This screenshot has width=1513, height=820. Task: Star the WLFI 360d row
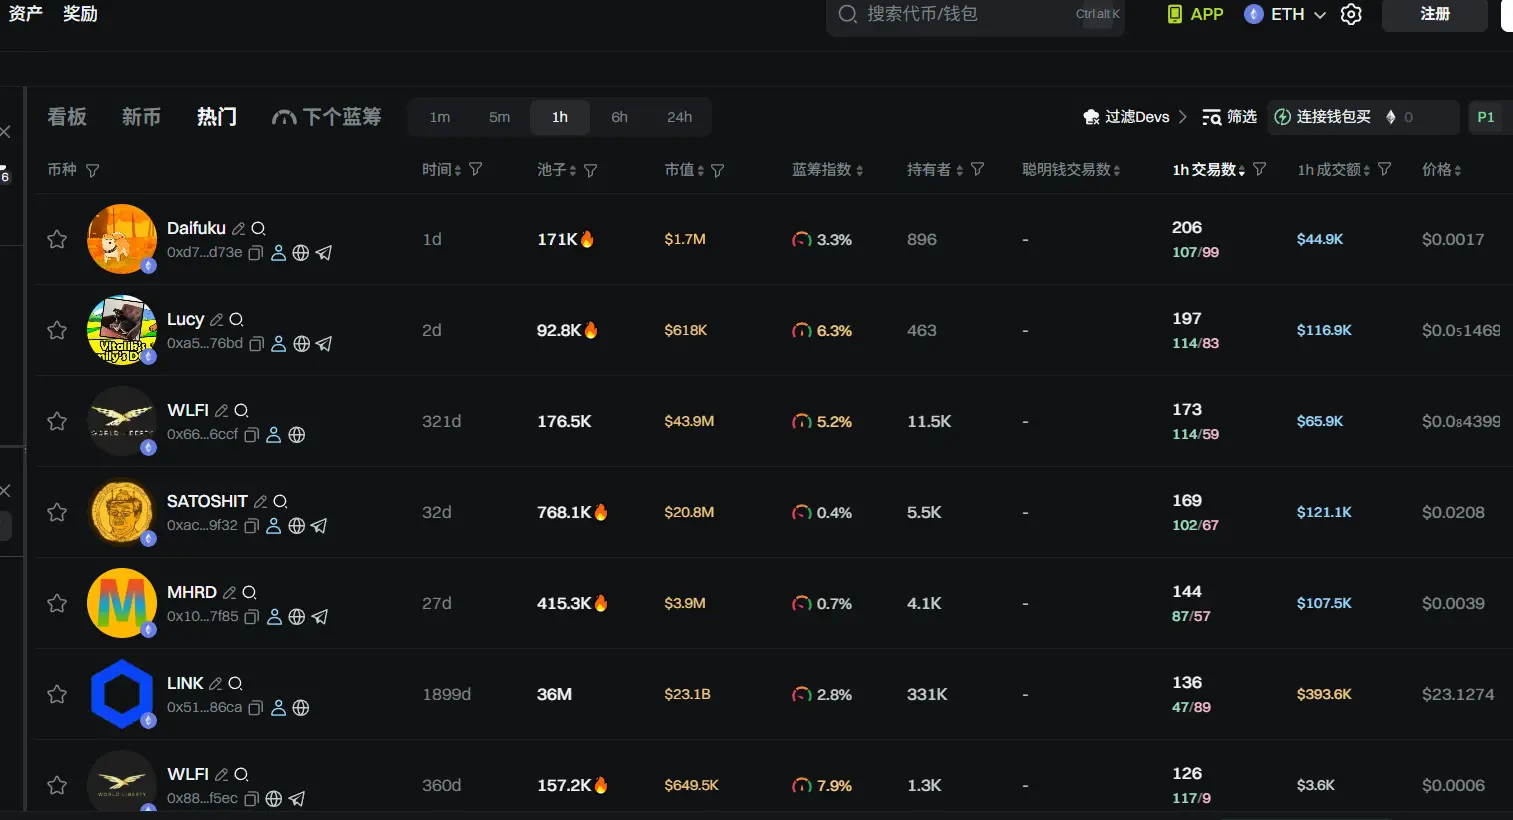pos(57,785)
